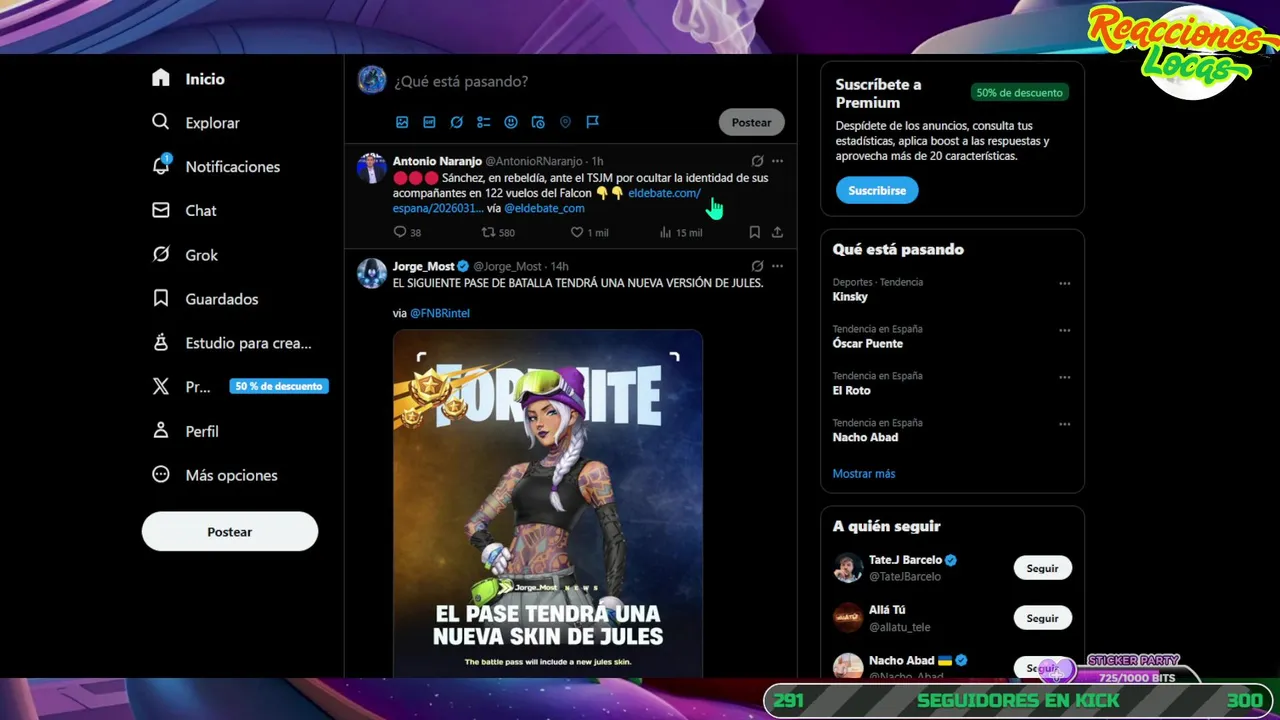Viewport: 1280px width, 720px height.
Task: Open the @eldebate_com mention
Action: (544, 208)
